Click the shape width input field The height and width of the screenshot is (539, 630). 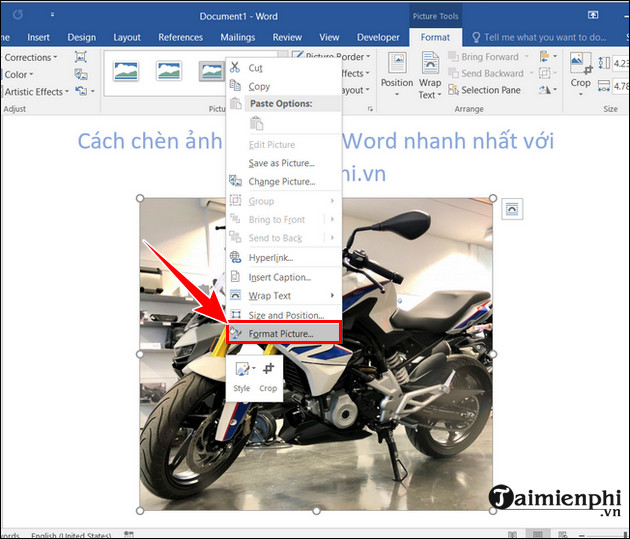pyautogui.click(x=620, y=86)
